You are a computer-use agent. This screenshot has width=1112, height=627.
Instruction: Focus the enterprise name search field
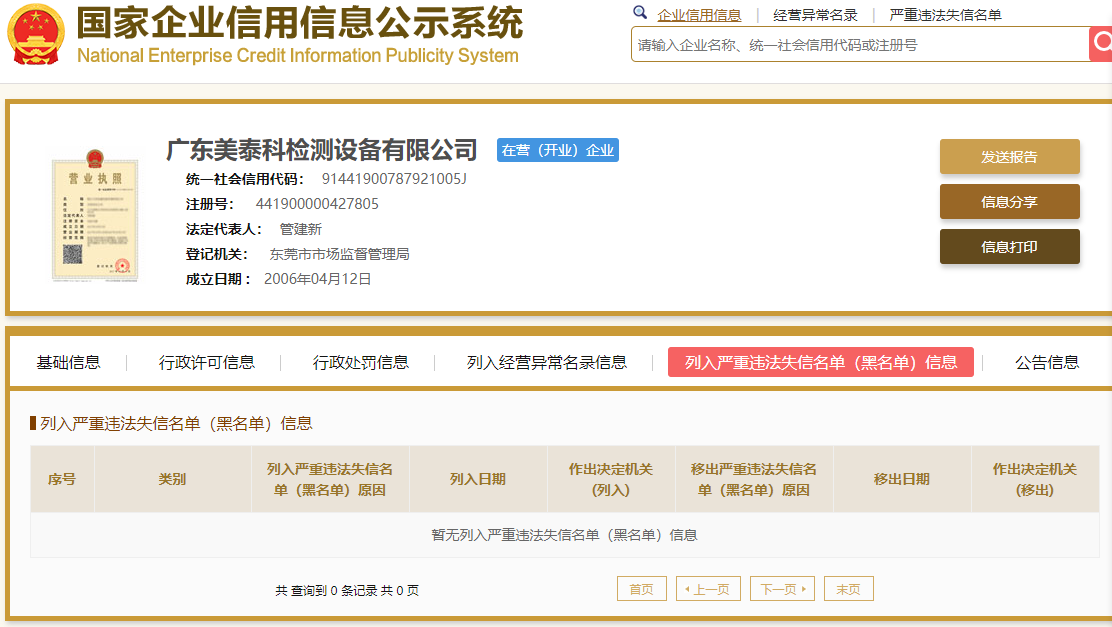860,45
